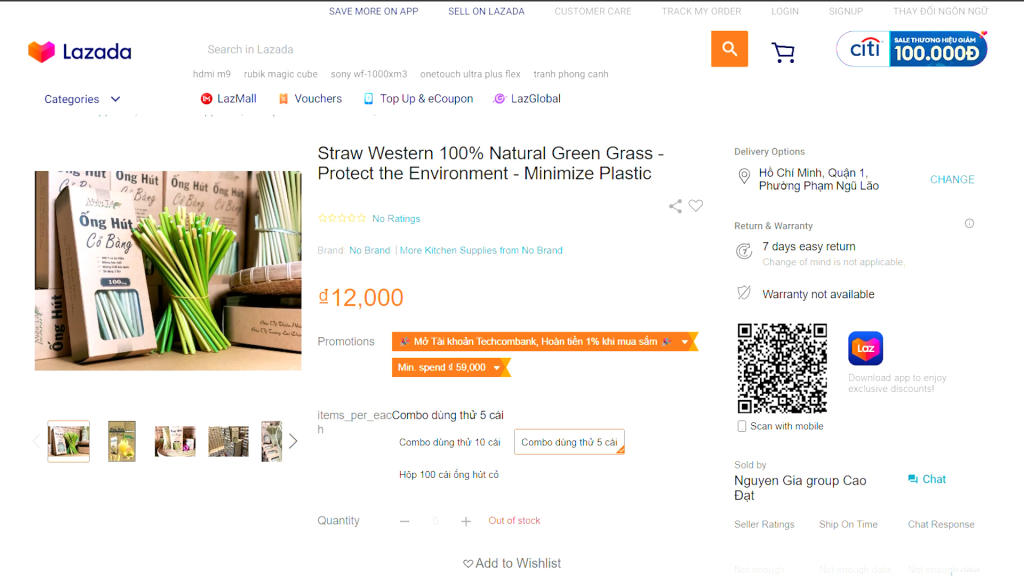This screenshot has height=576, width=1024.
Task: Click the Lazada heart logo
Action: tap(41, 52)
